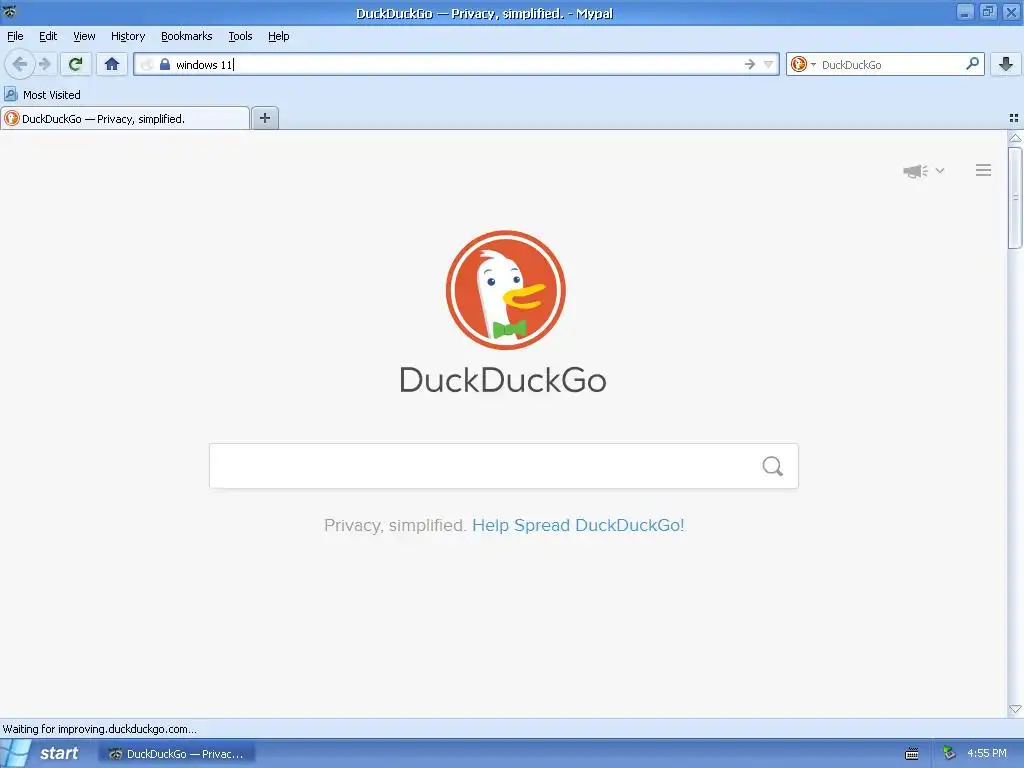This screenshot has height=768, width=1024.
Task: Open the View menu
Action: [x=84, y=36]
